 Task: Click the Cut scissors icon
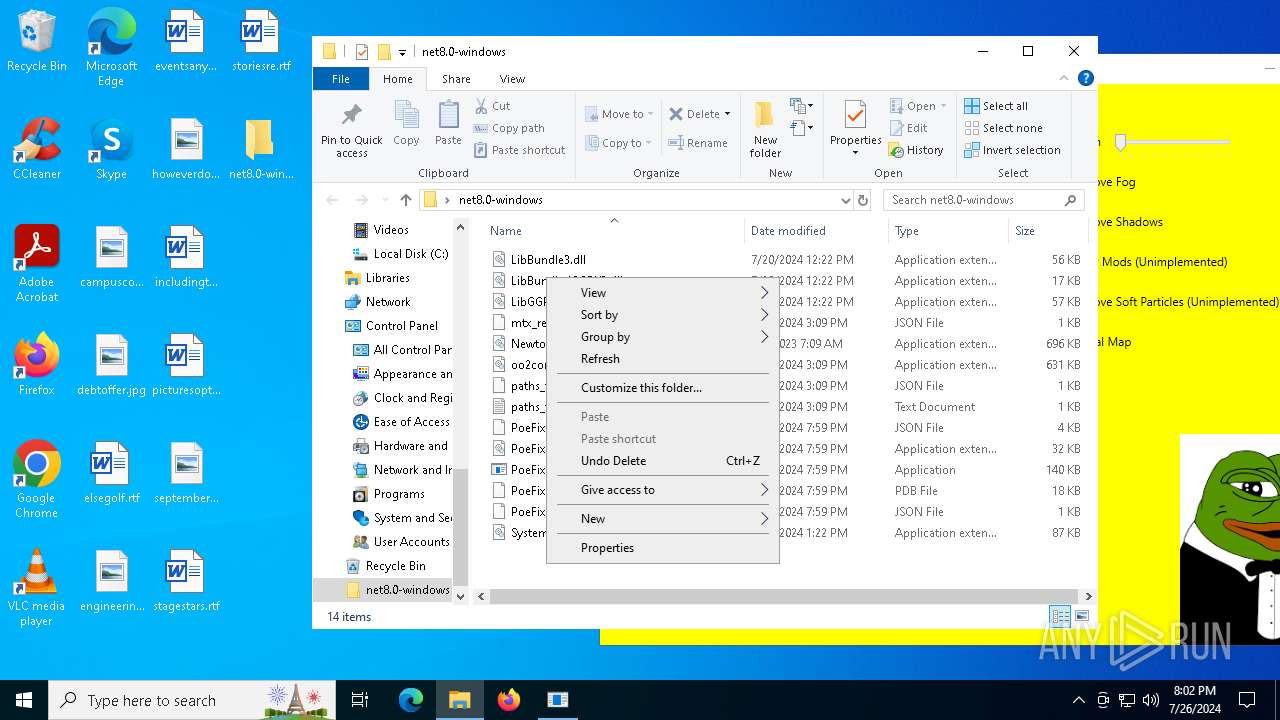coord(481,105)
